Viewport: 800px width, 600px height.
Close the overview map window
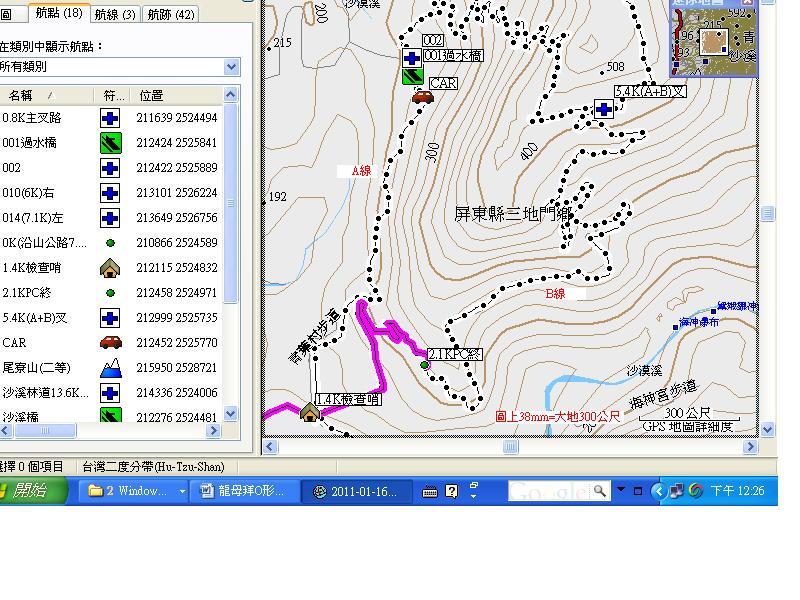(747, 2)
